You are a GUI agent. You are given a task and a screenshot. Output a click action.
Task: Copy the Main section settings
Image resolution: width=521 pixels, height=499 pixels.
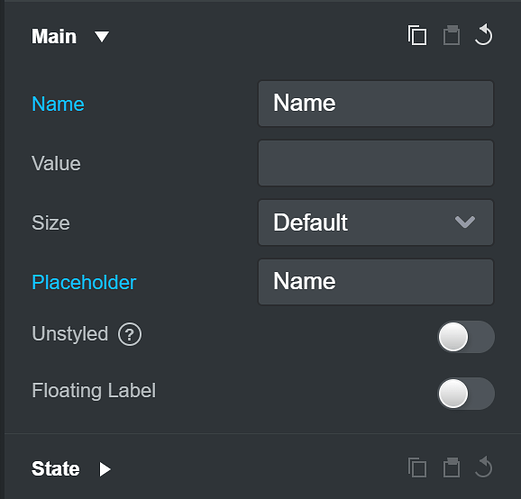tap(417, 35)
